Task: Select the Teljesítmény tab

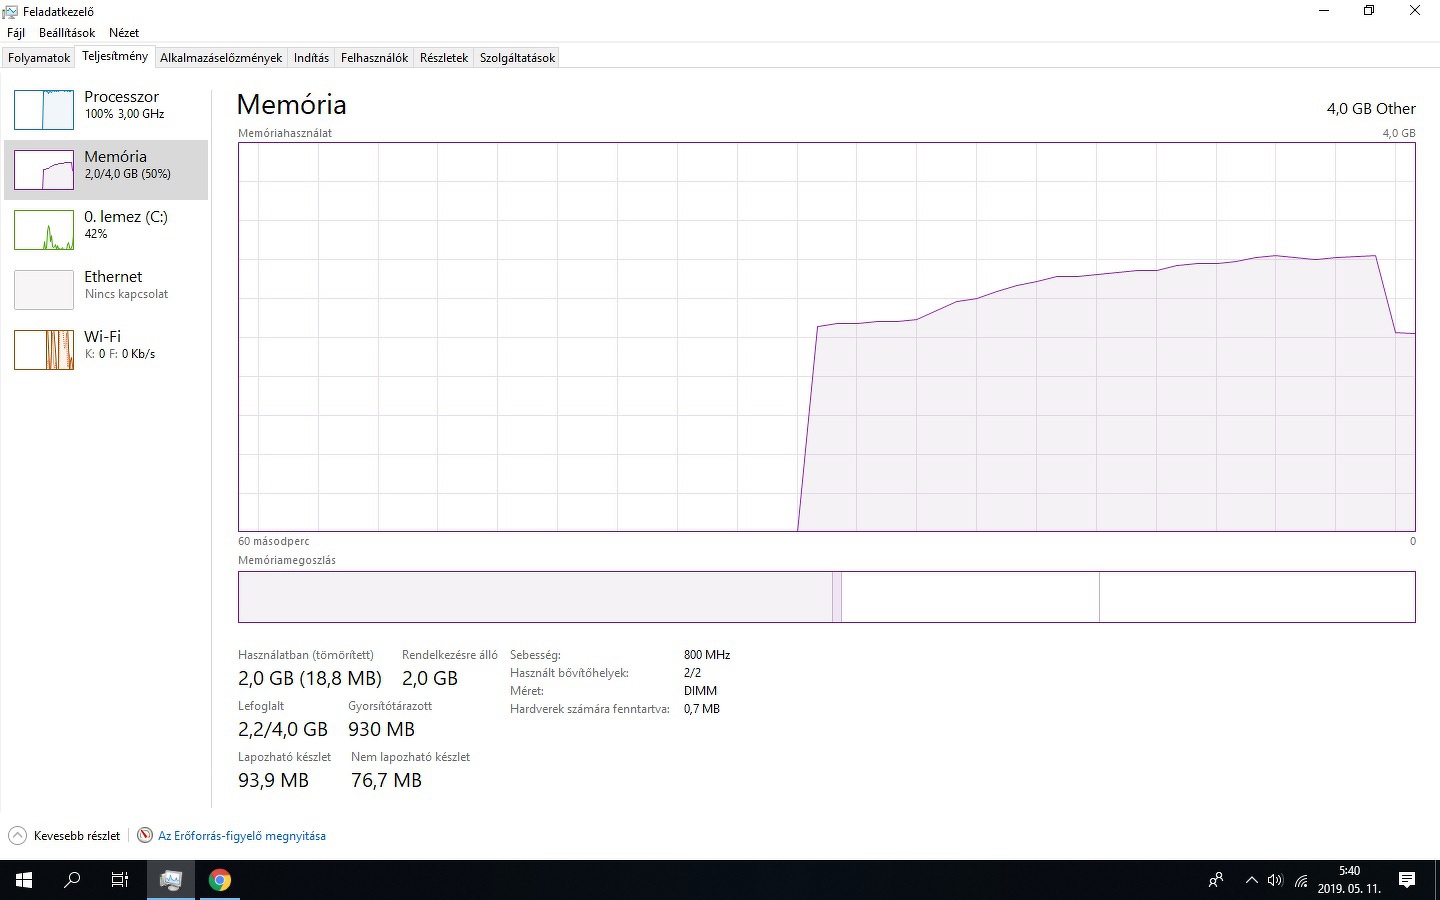Action: [115, 57]
